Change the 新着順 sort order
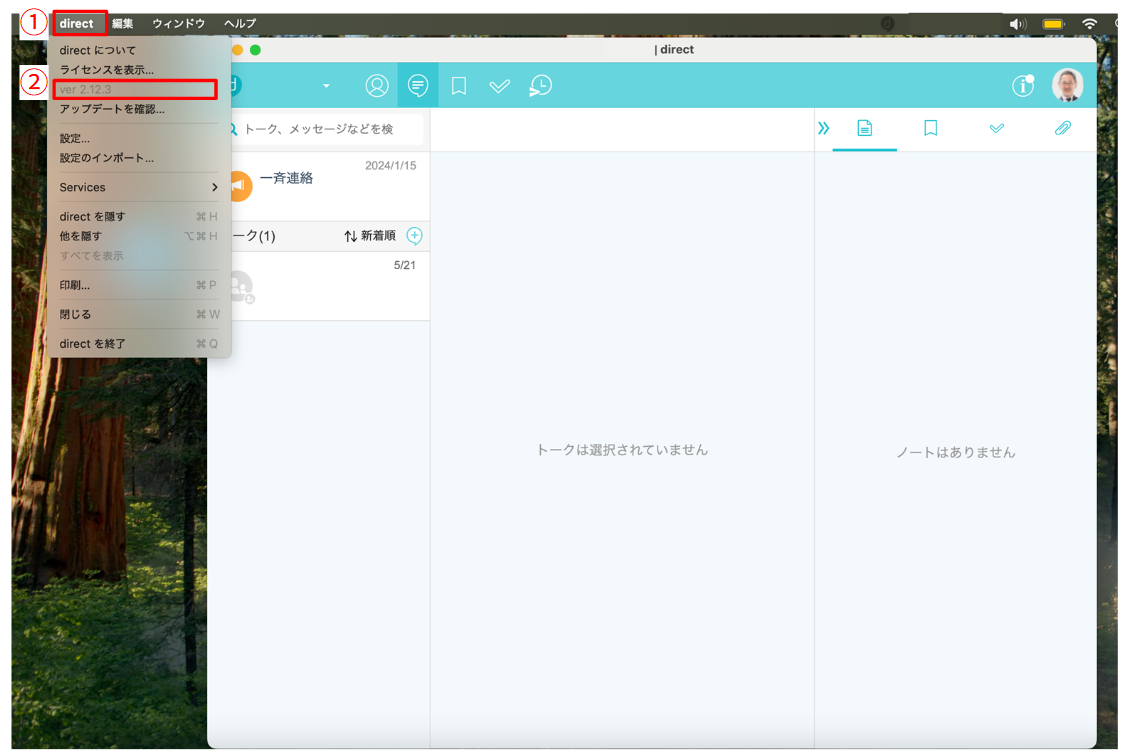 pos(370,236)
